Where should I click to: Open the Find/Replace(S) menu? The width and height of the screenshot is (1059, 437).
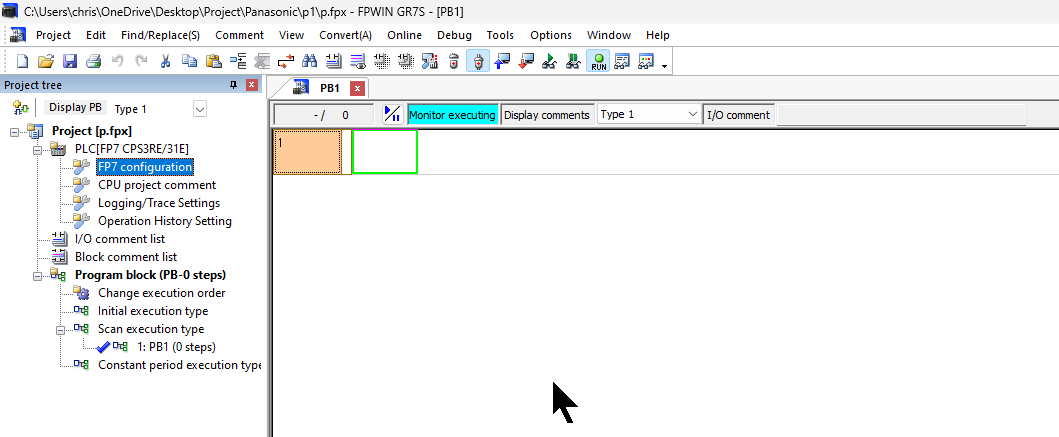pos(161,35)
